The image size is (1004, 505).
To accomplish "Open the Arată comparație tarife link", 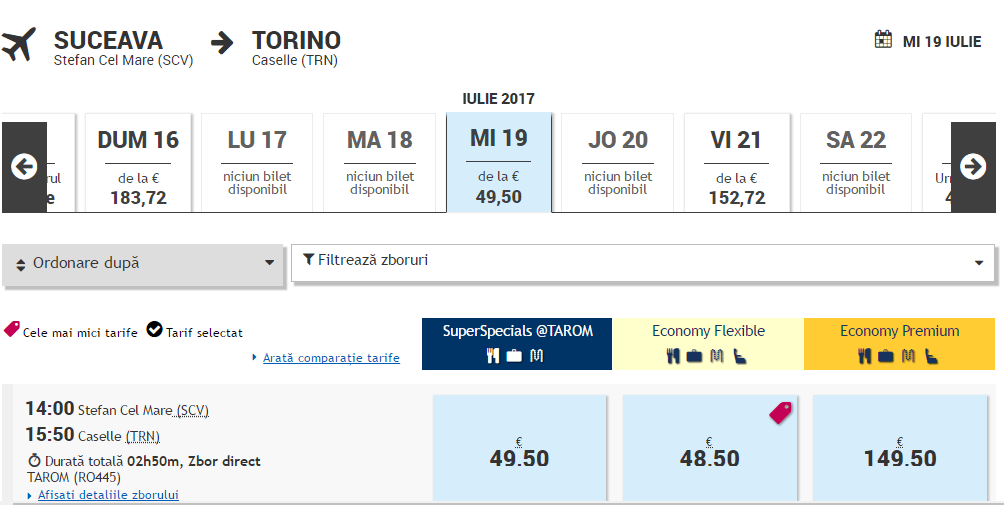I will point(331,358).
